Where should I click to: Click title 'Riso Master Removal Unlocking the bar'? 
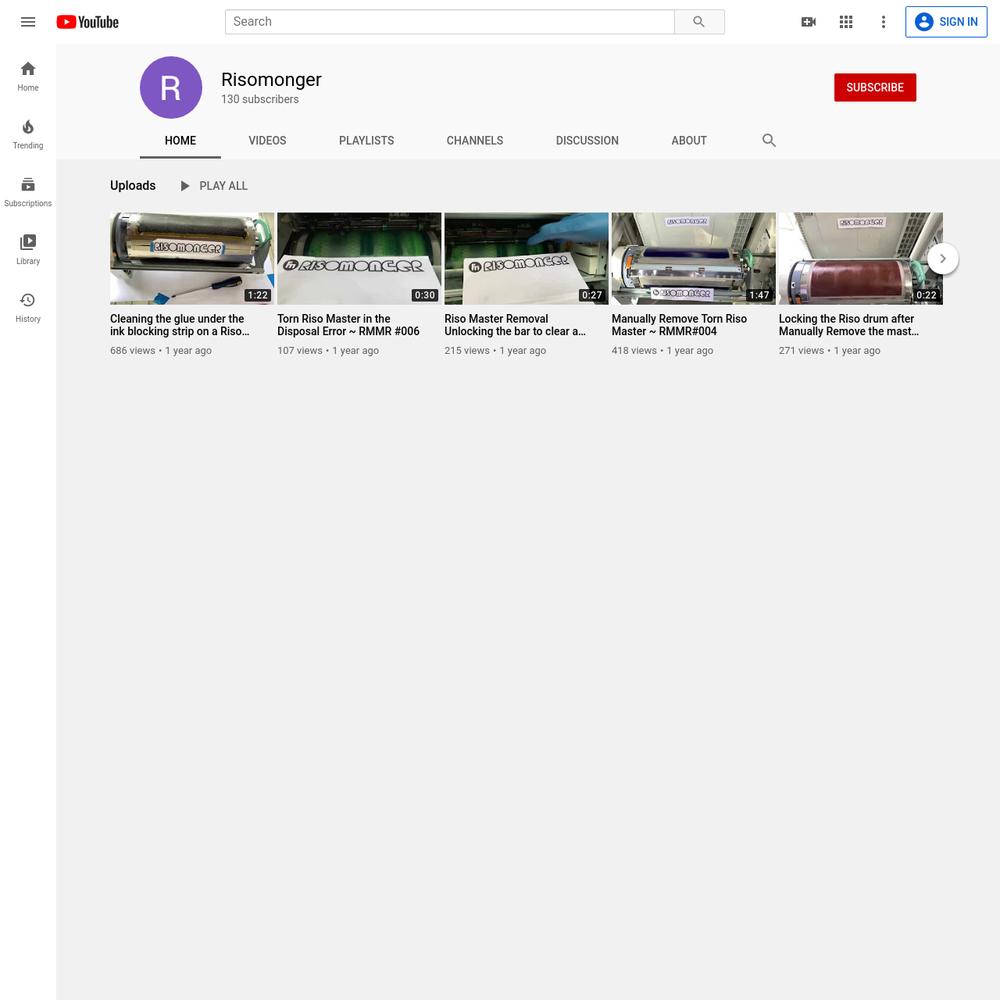click(515, 325)
